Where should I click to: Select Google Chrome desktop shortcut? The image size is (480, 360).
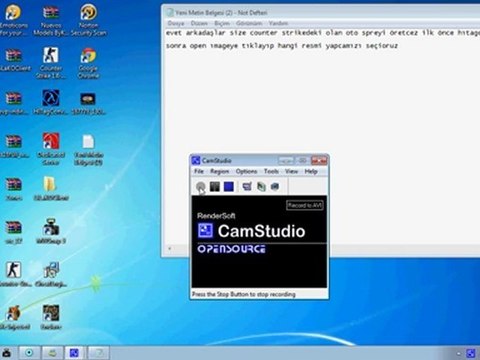[x=88, y=63]
